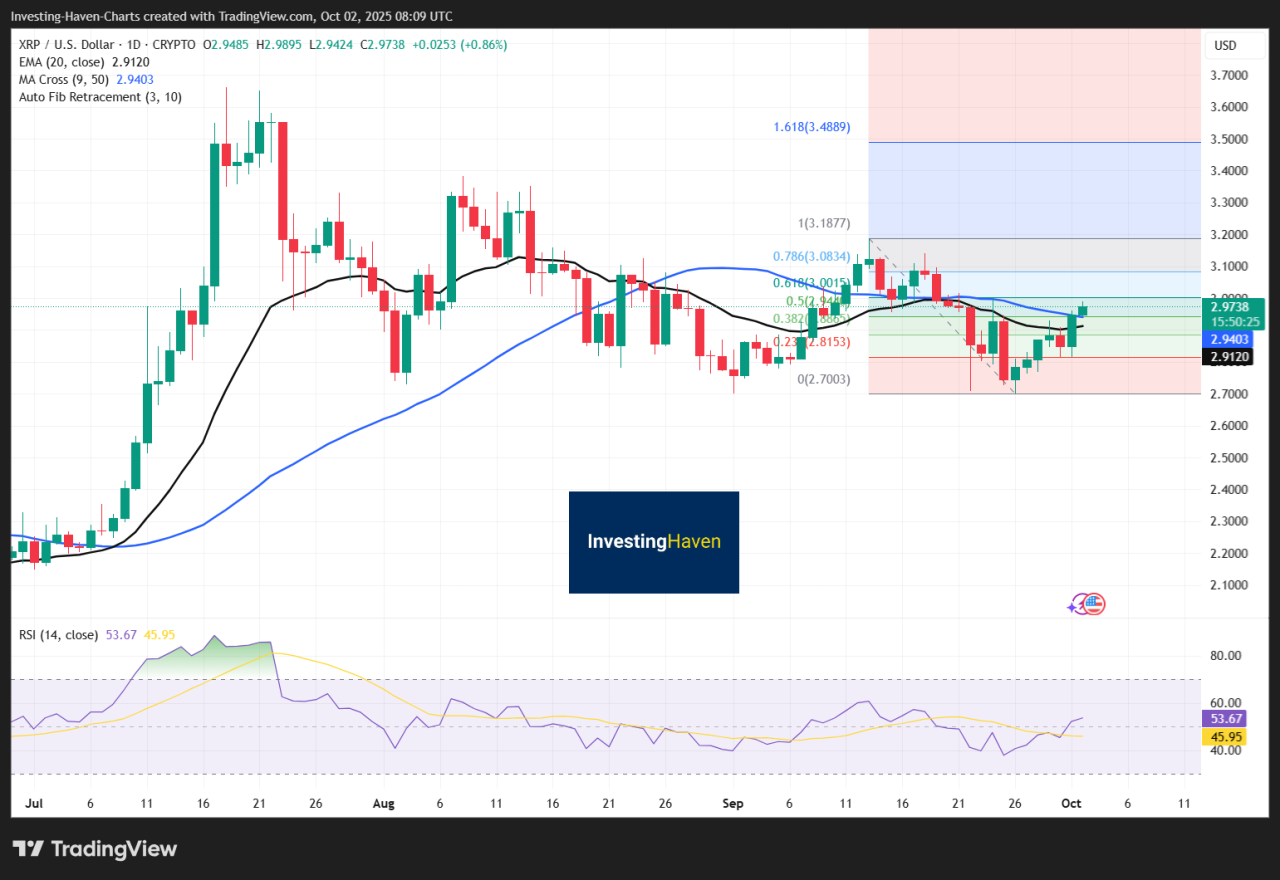Select the 0.786(3.0834) Fibonacci level label
The width and height of the screenshot is (1280, 880).
(811, 256)
